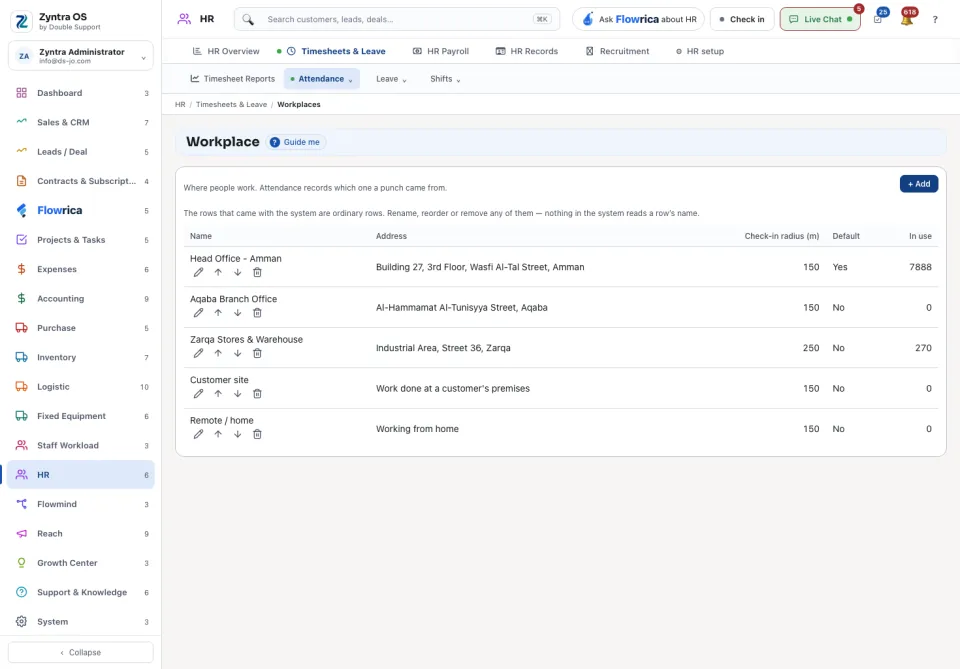Image resolution: width=960 pixels, height=669 pixels.
Task: Edit the Zarqa Stores & Warehouse row
Action: click(198, 353)
